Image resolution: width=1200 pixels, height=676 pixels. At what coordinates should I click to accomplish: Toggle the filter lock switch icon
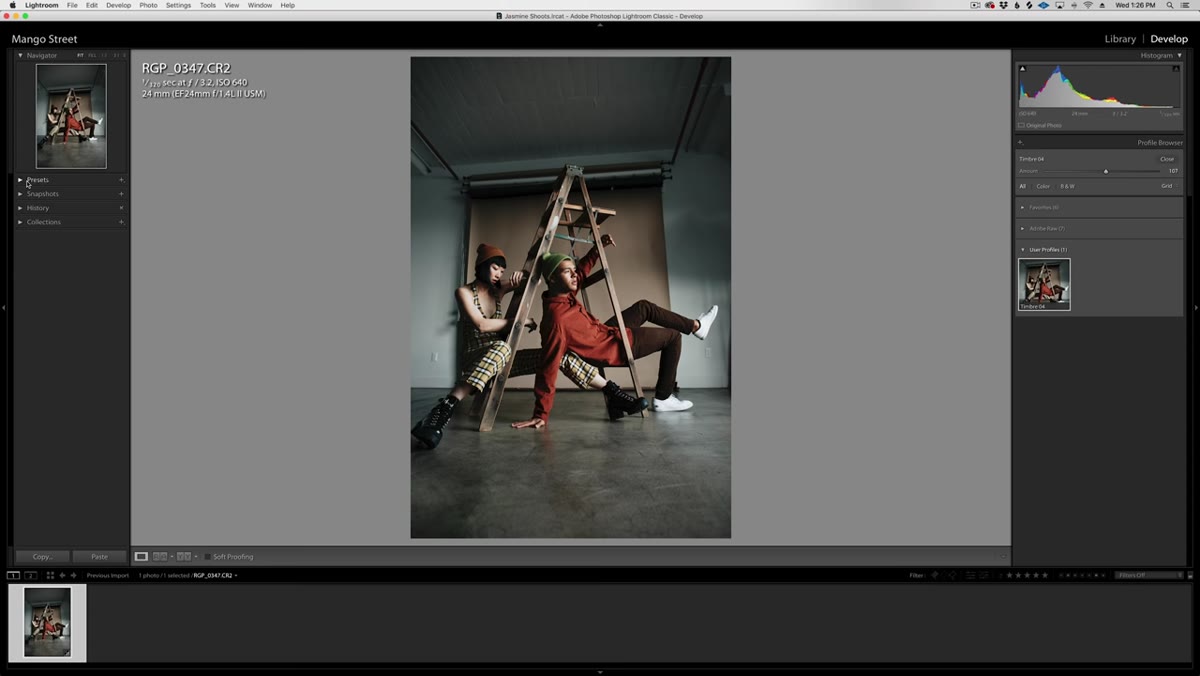coord(1190,576)
